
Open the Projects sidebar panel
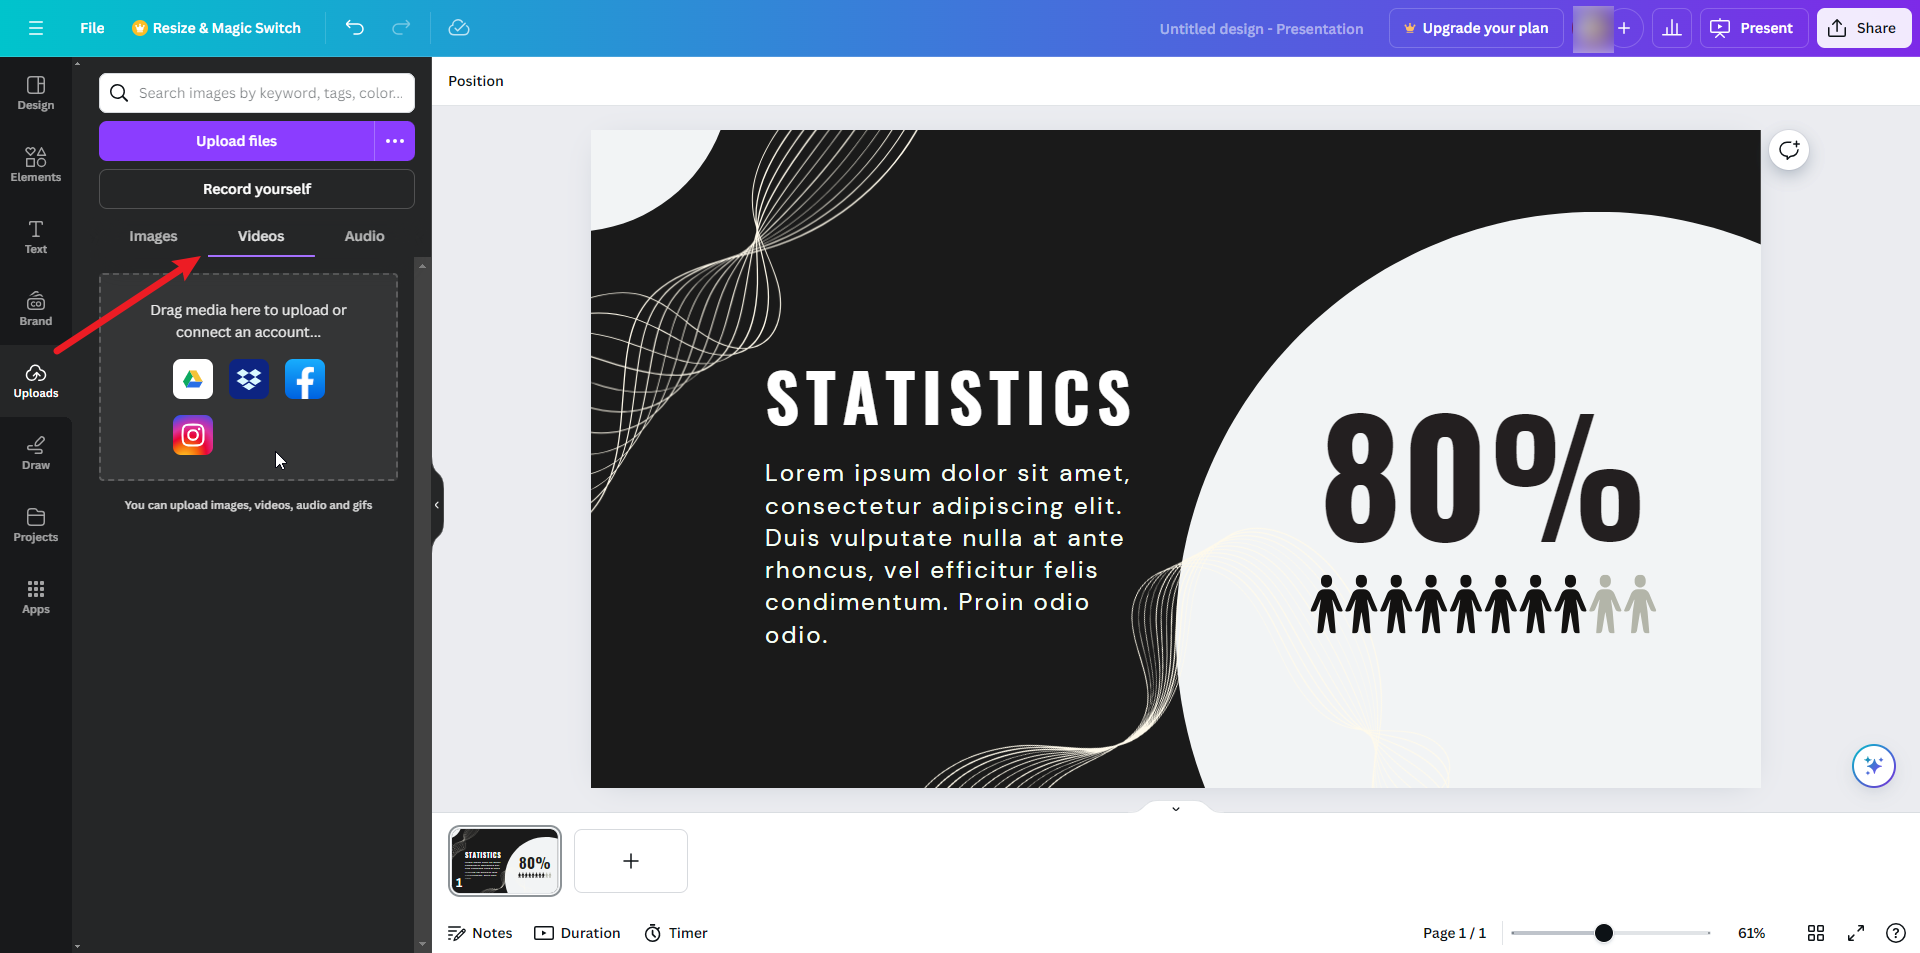36,525
